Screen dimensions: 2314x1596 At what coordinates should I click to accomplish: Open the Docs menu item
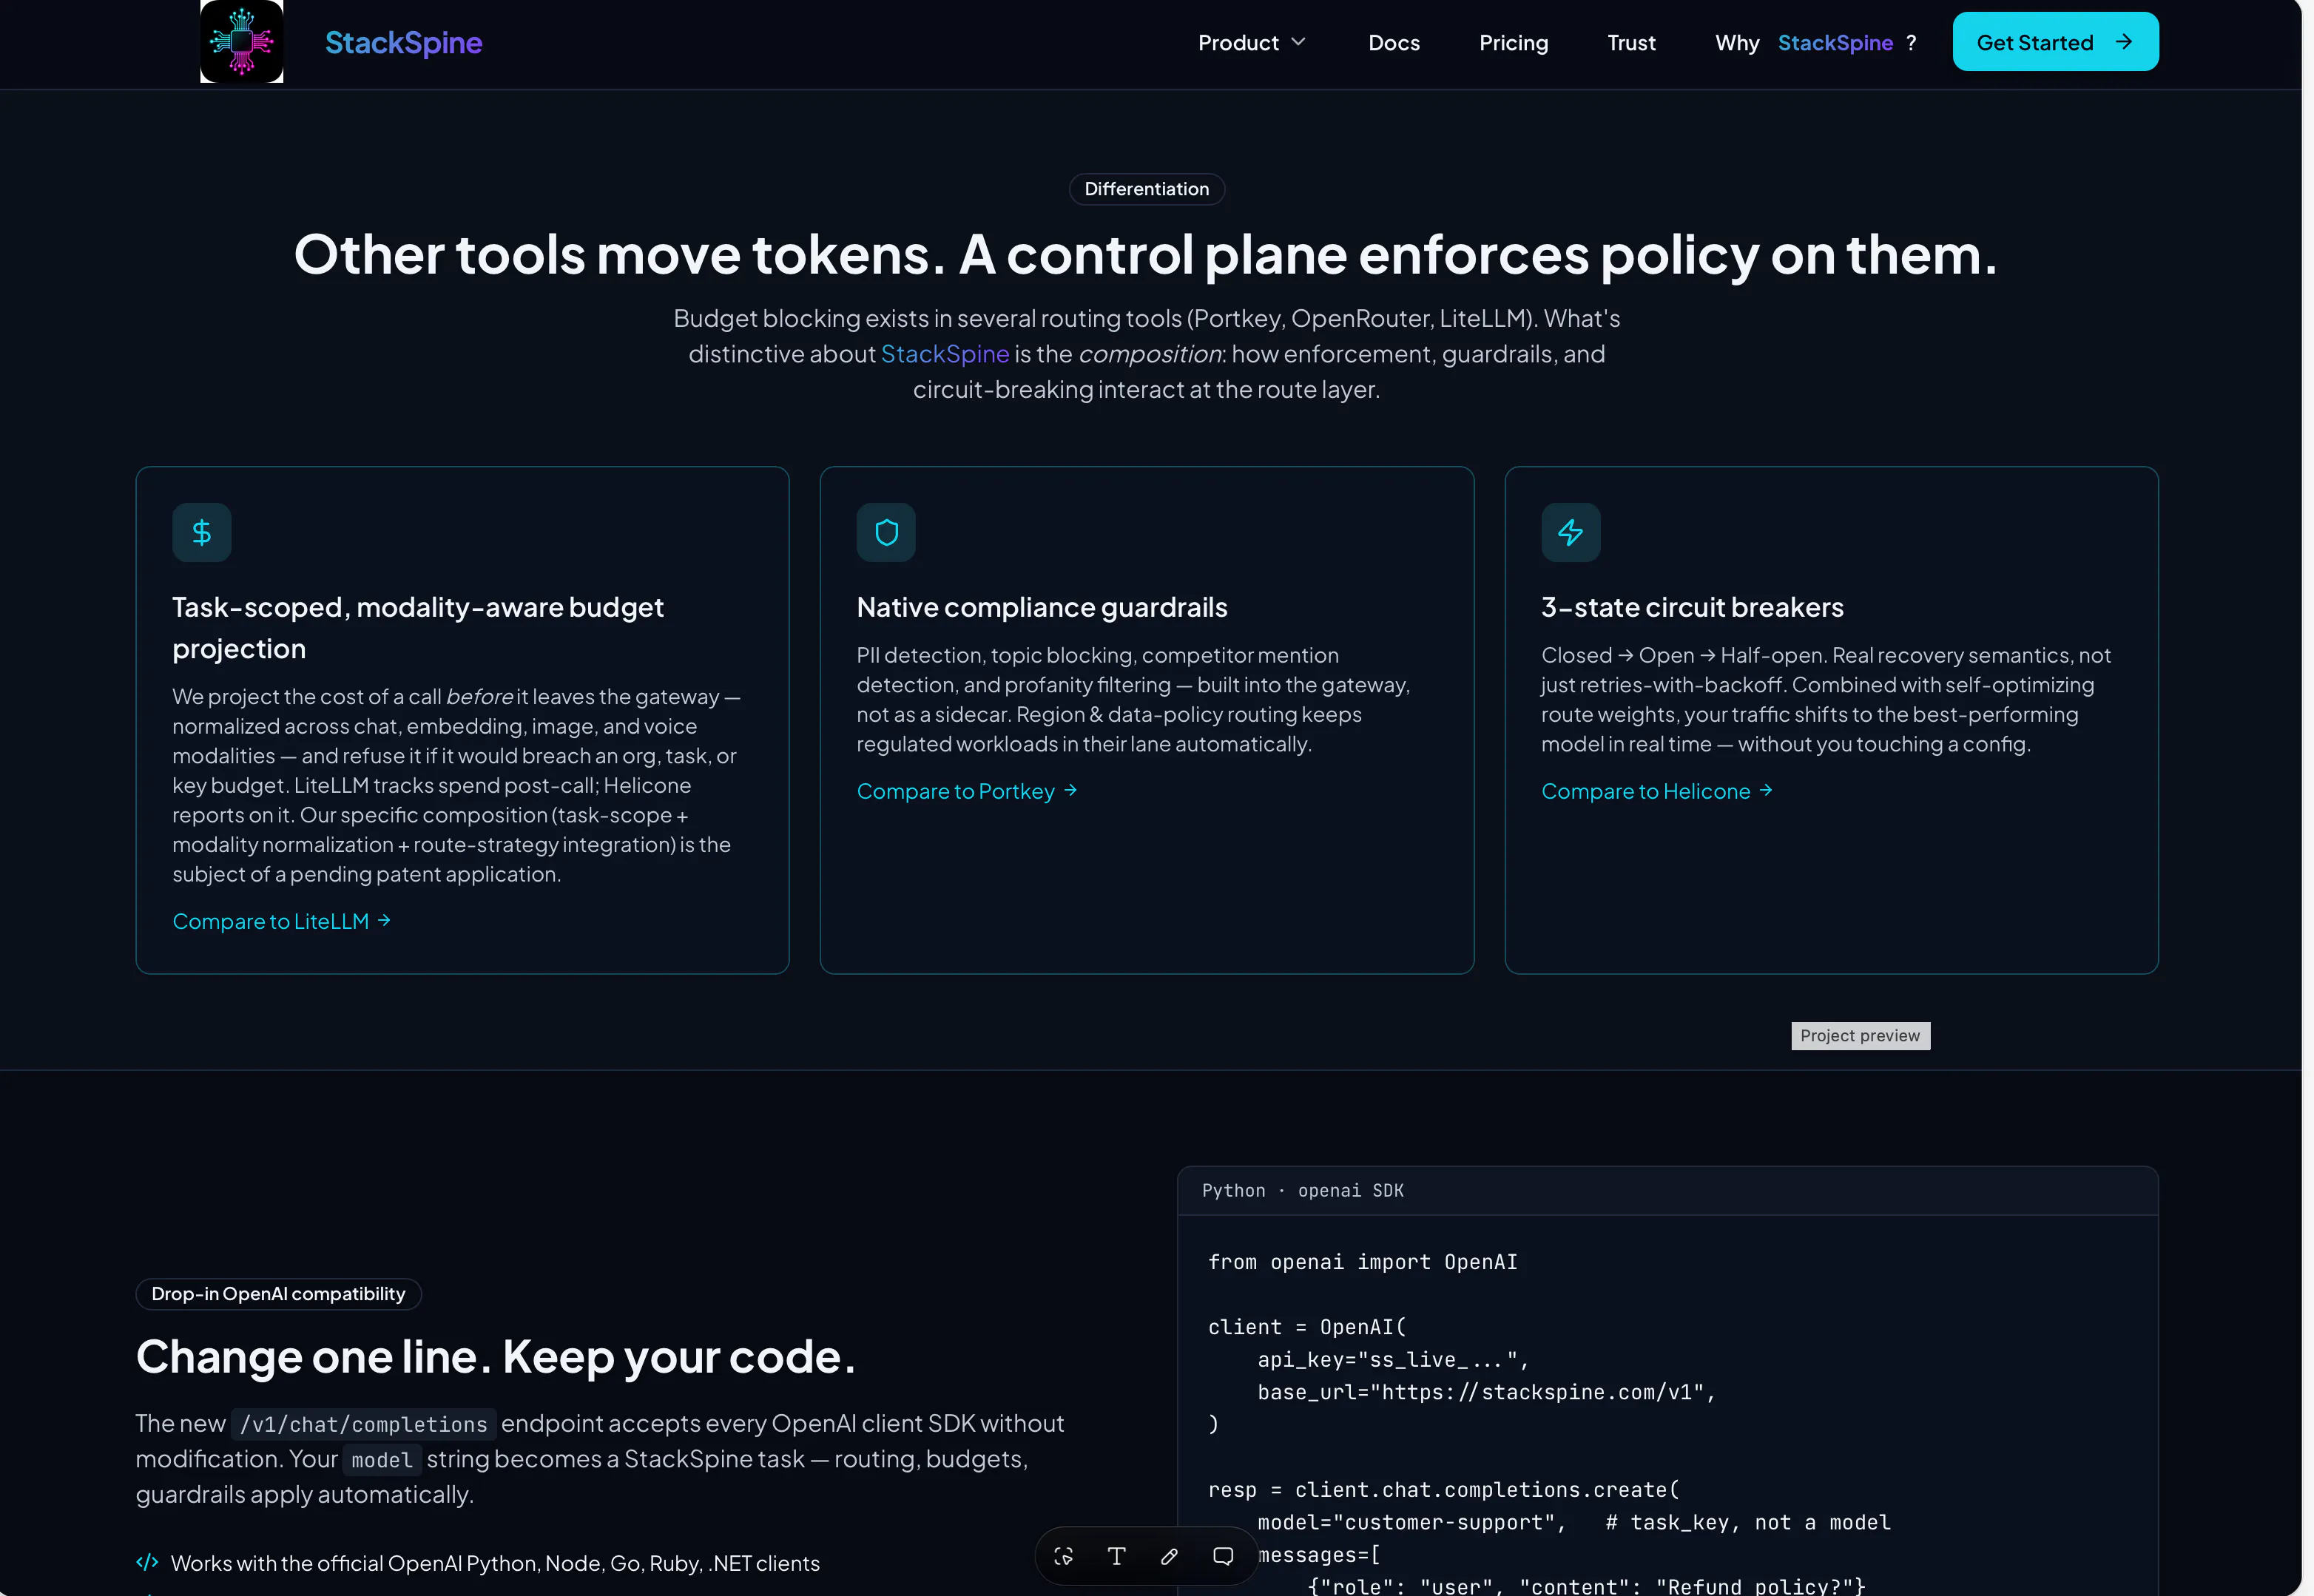(x=1393, y=43)
